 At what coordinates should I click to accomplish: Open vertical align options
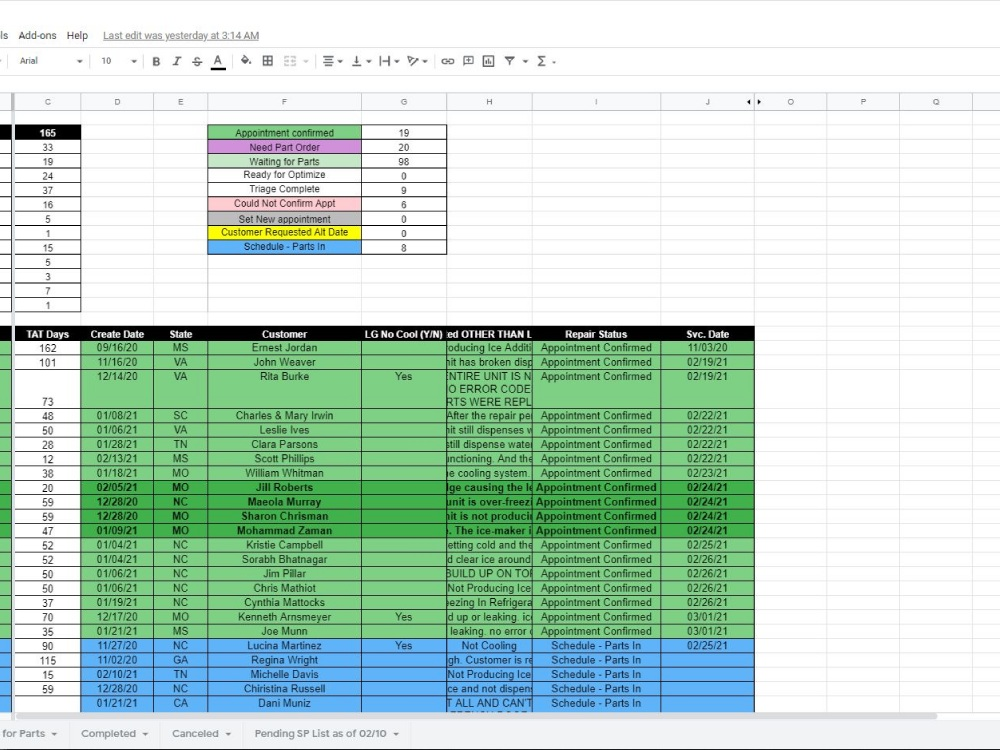point(361,61)
